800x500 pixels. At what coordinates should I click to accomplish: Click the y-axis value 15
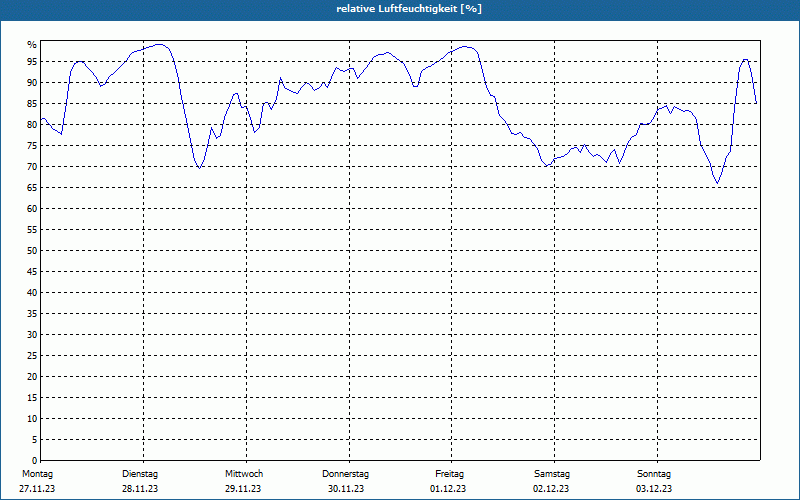click(32, 397)
